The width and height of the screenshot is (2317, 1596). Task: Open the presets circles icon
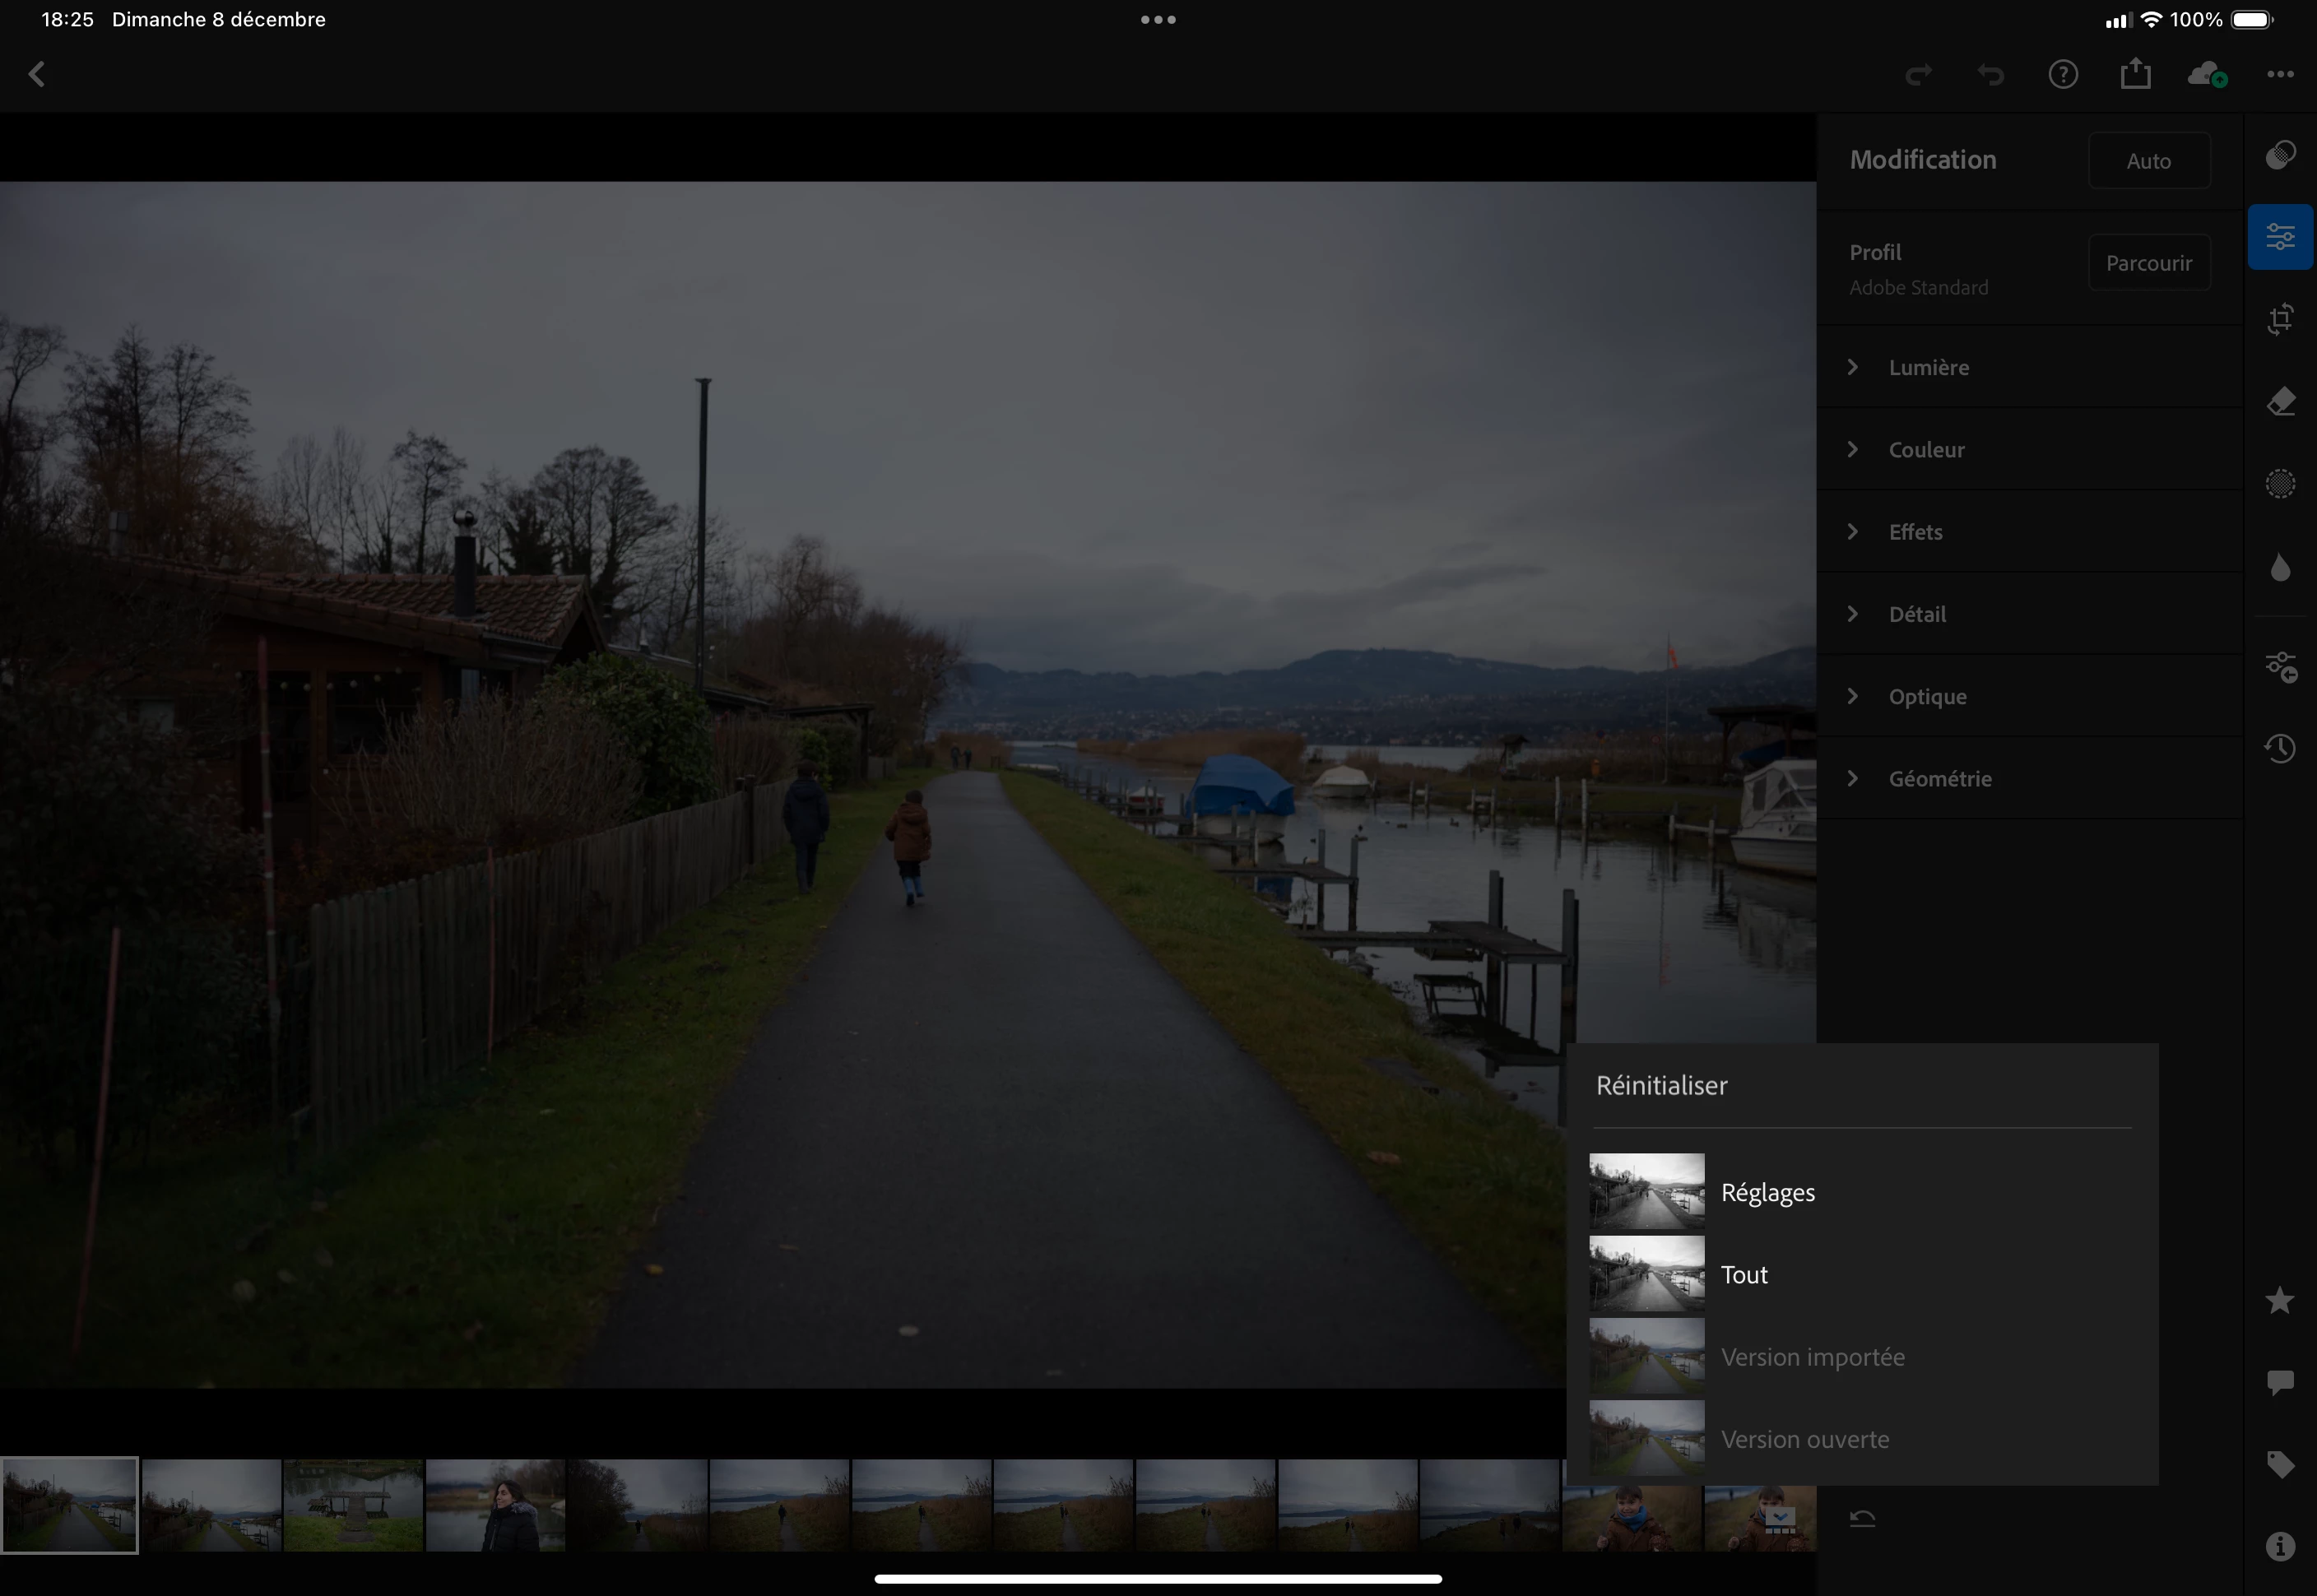2279,155
